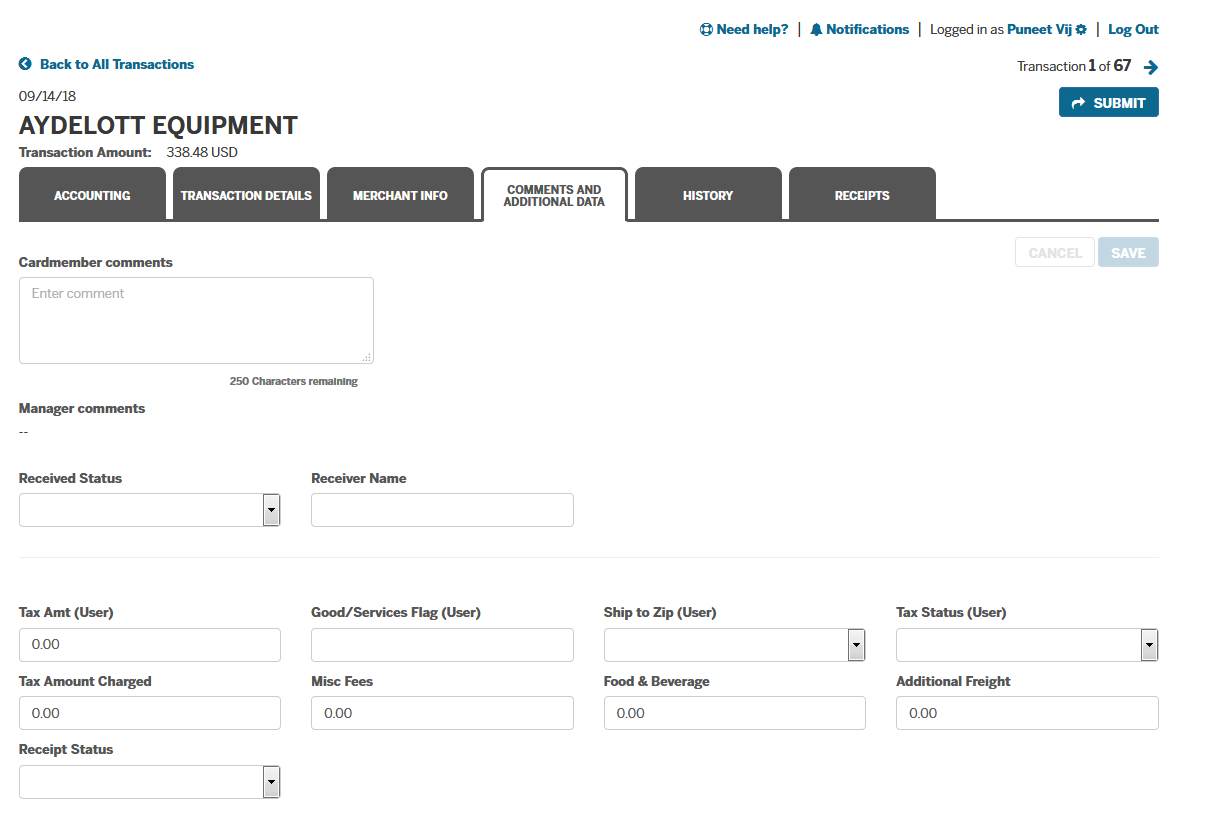Viewport: 1211px width, 837px height.
Task: Click the Save button
Action: (x=1128, y=253)
